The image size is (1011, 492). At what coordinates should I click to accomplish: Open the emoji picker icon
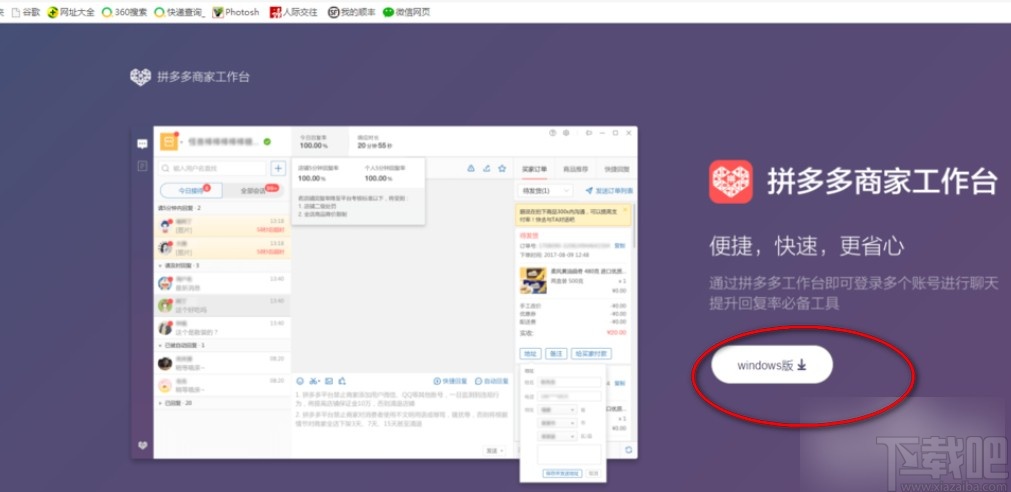[x=300, y=381]
